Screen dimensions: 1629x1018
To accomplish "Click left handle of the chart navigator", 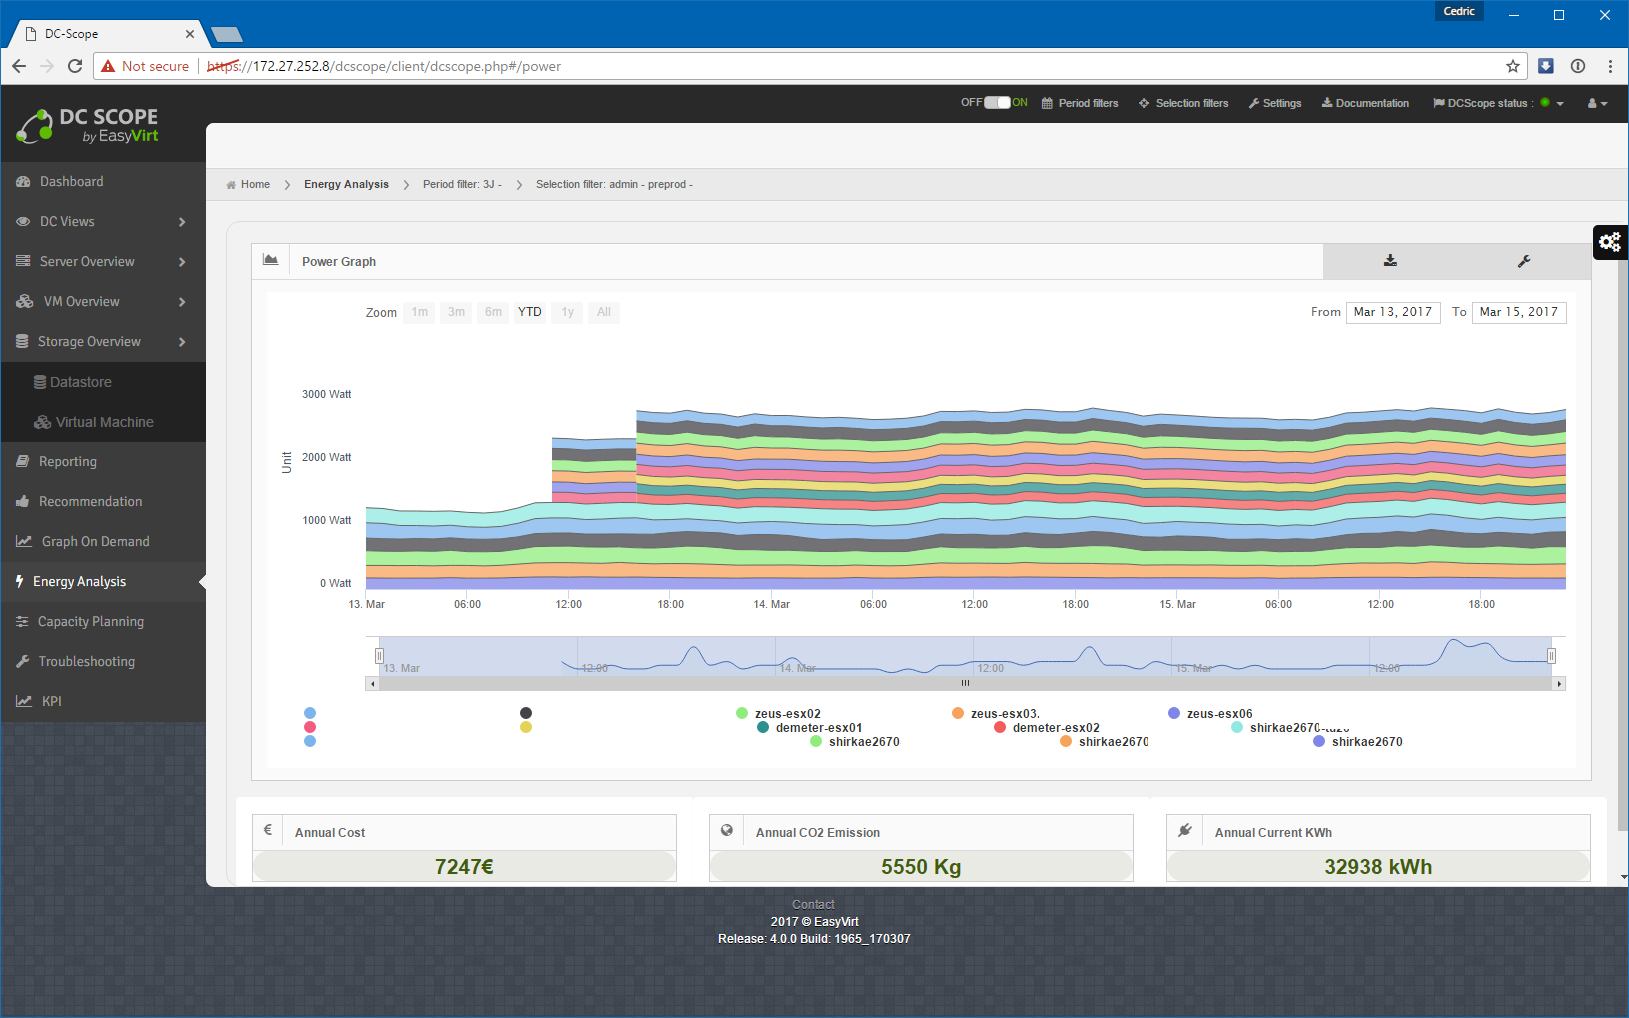I will [x=379, y=656].
